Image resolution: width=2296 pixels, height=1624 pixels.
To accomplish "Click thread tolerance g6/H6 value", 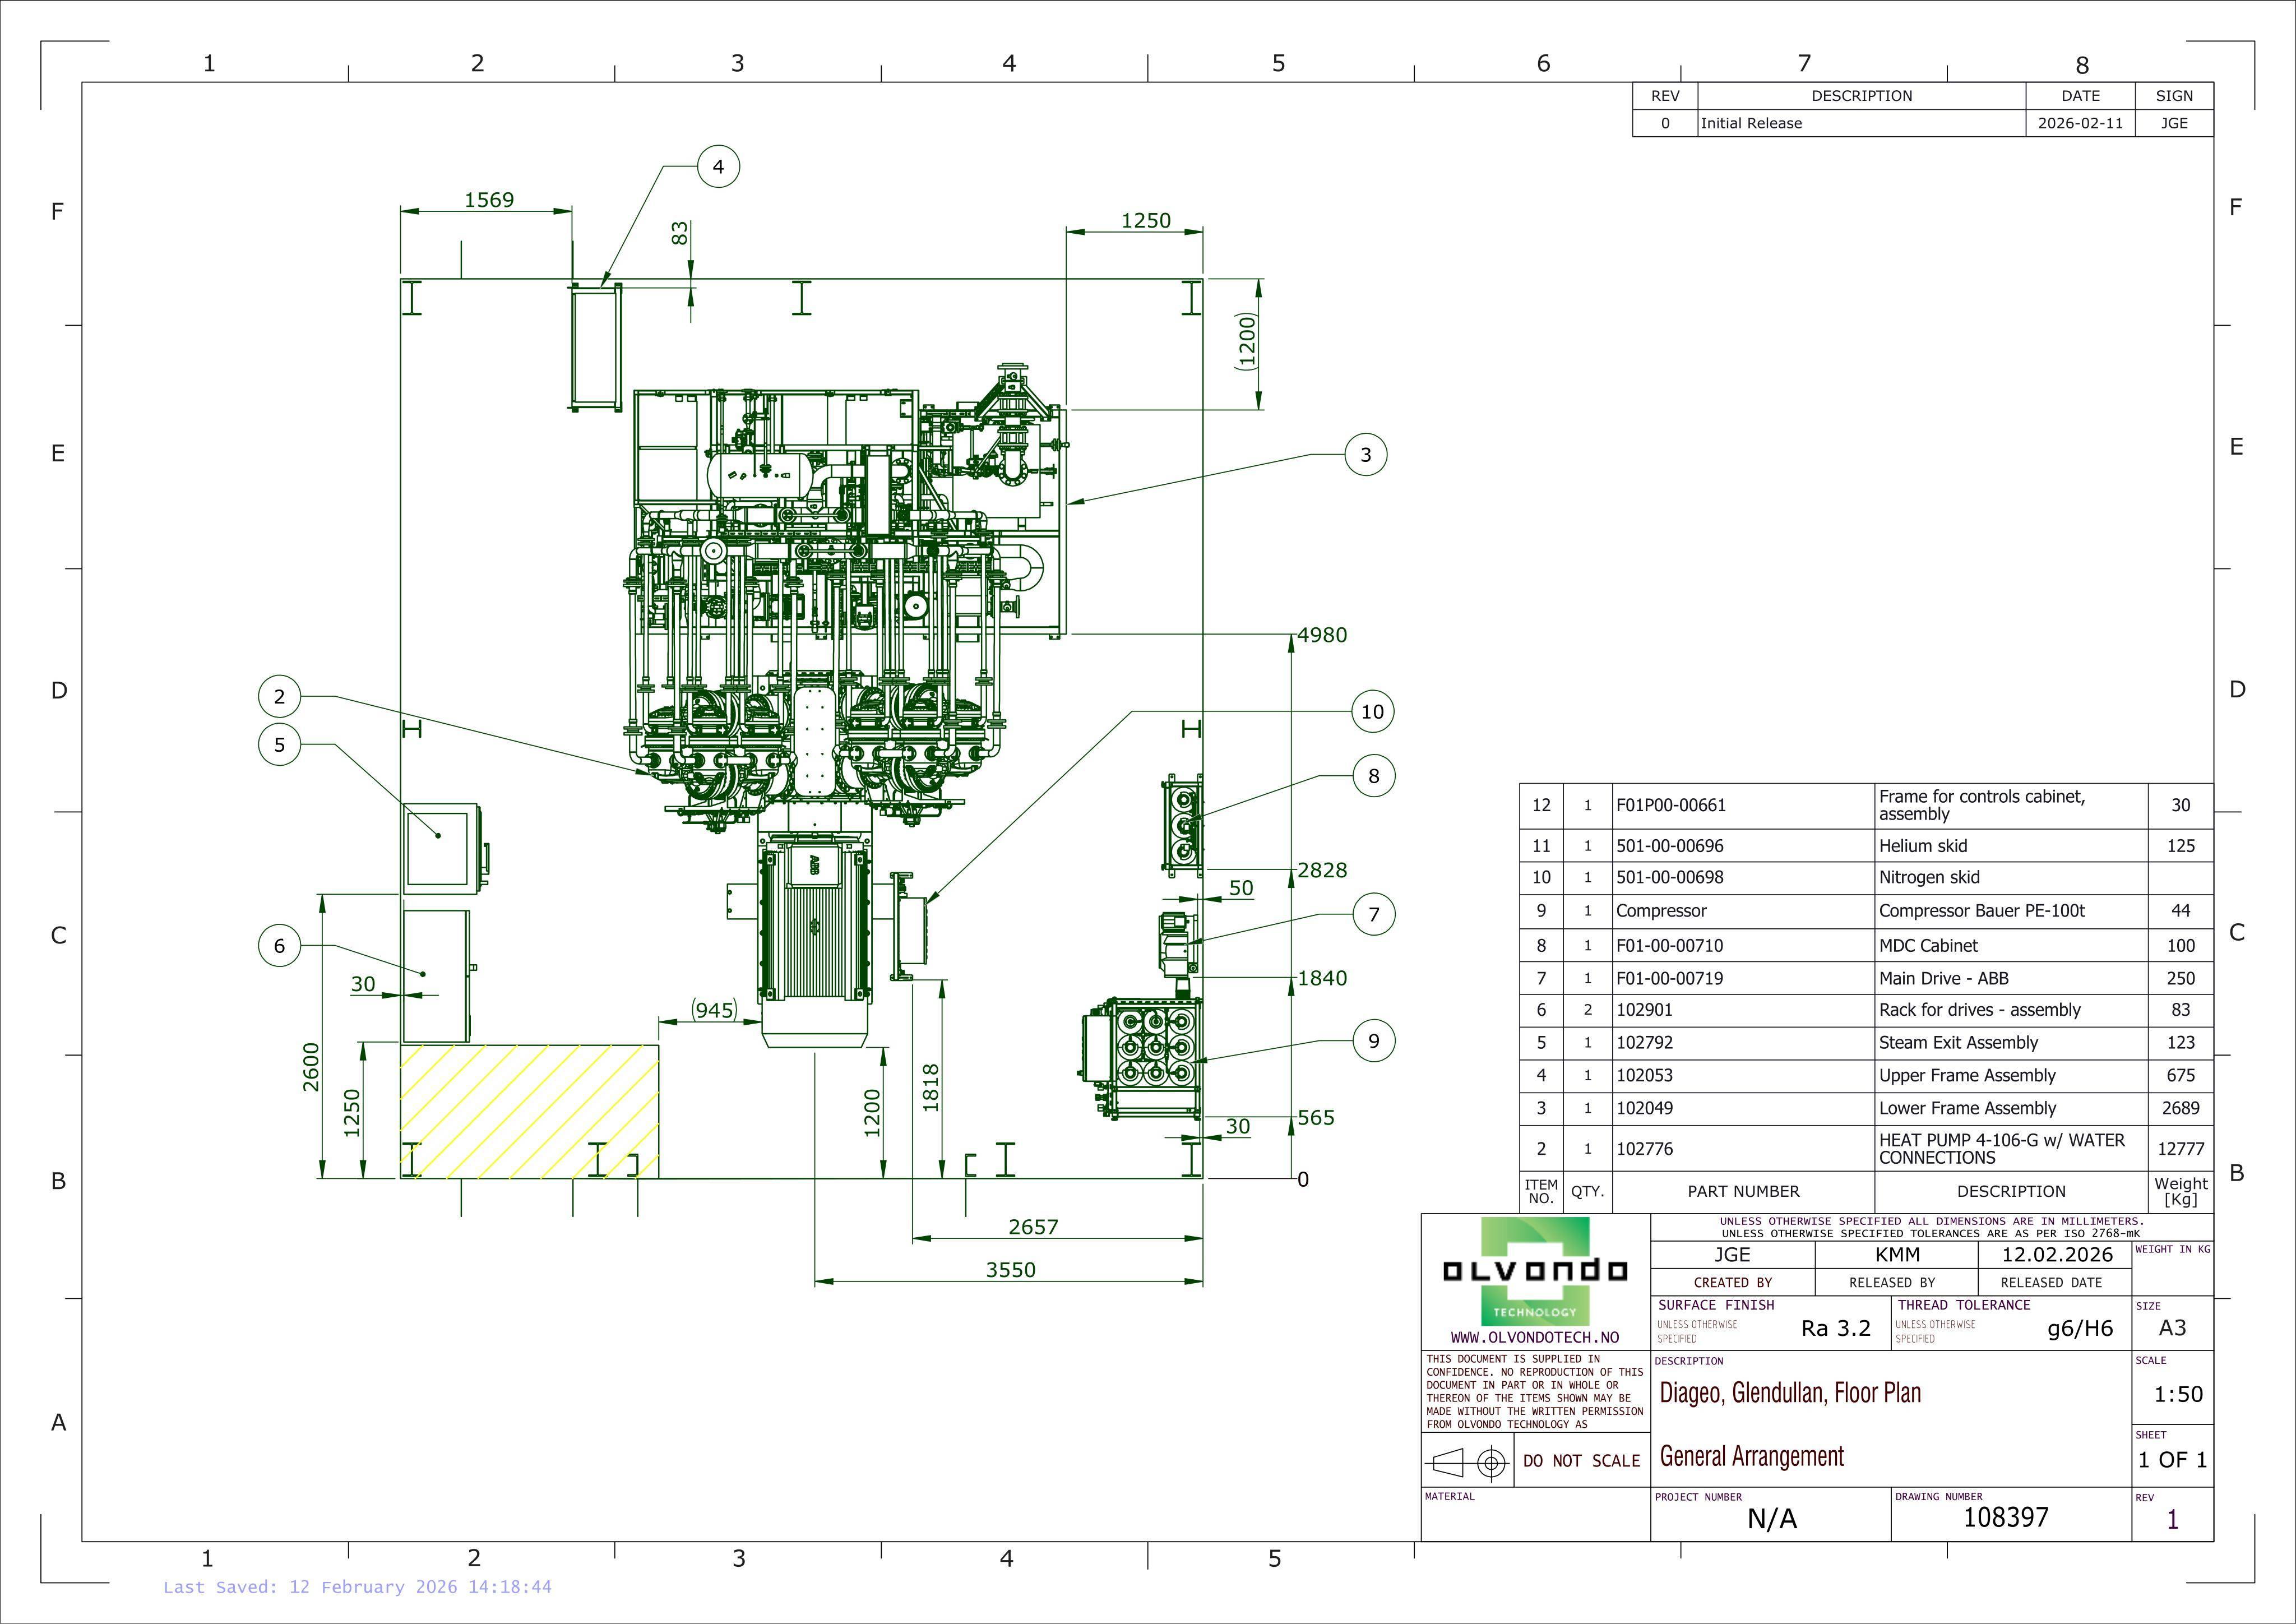I will [x=2080, y=1328].
